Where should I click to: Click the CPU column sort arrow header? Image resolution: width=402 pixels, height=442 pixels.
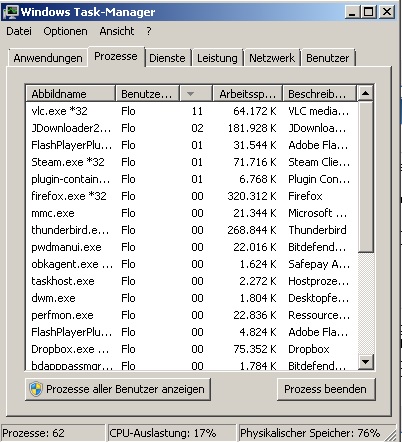coord(196,94)
